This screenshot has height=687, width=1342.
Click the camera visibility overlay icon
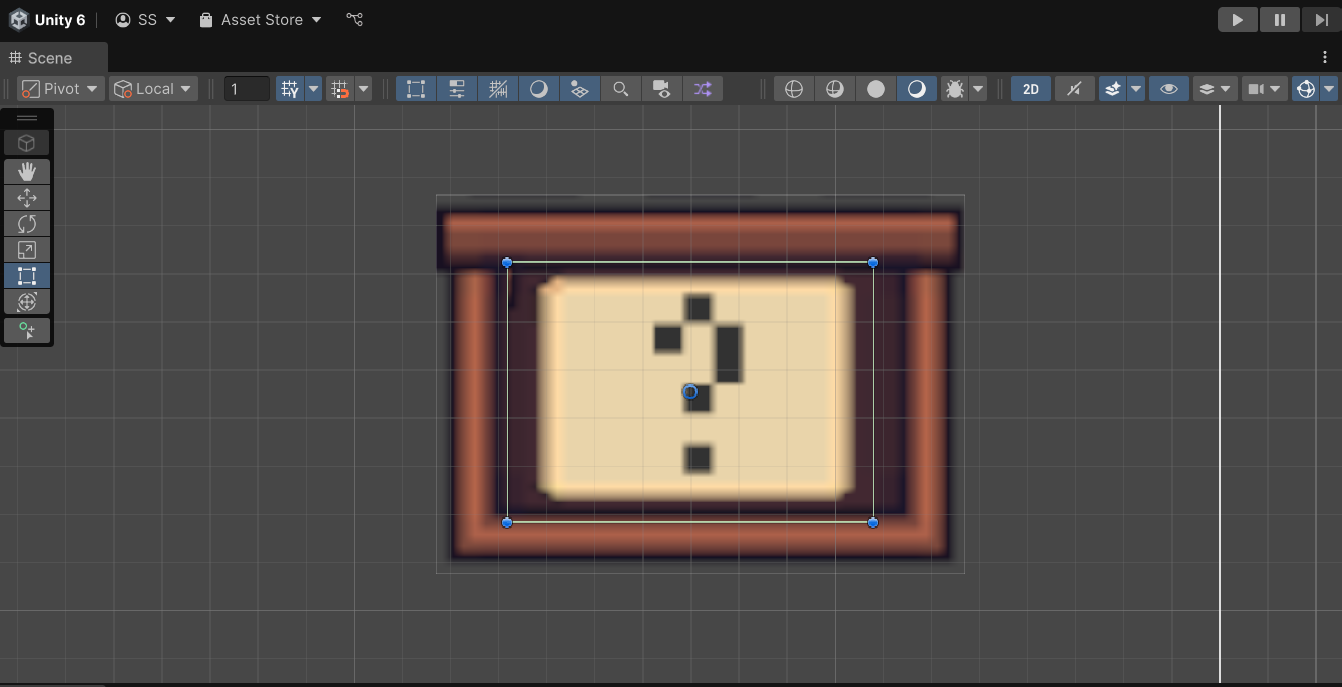661,89
